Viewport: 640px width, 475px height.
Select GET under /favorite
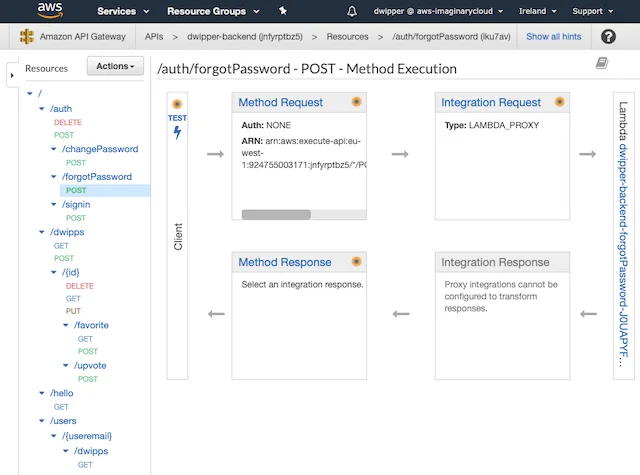click(85, 339)
